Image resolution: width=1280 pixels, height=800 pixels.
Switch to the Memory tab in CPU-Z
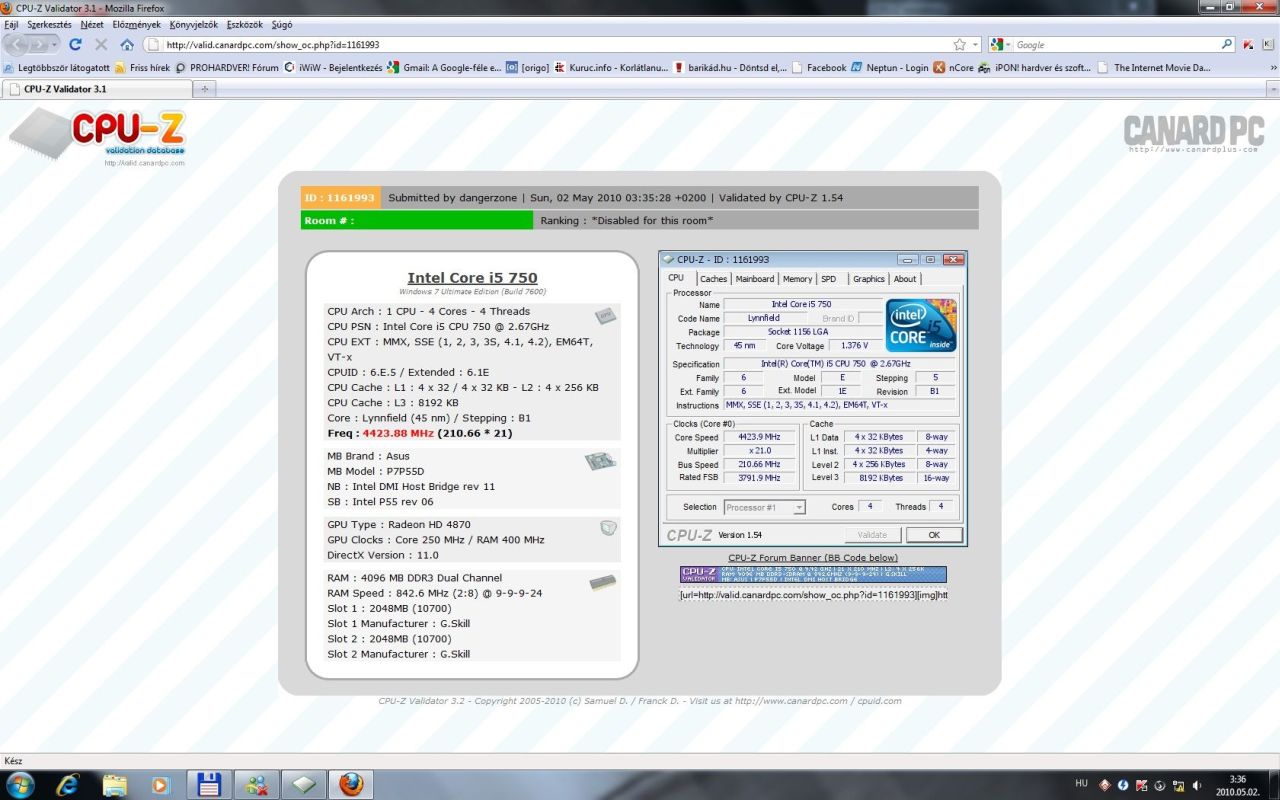point(797,279)
